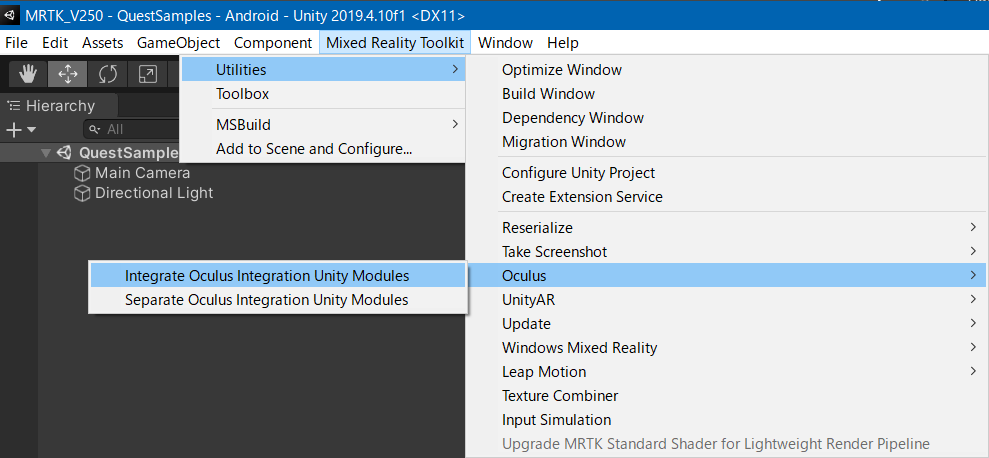Select Input Simulation menu entry
Viewport: 989px width, 458px height.
556,419
